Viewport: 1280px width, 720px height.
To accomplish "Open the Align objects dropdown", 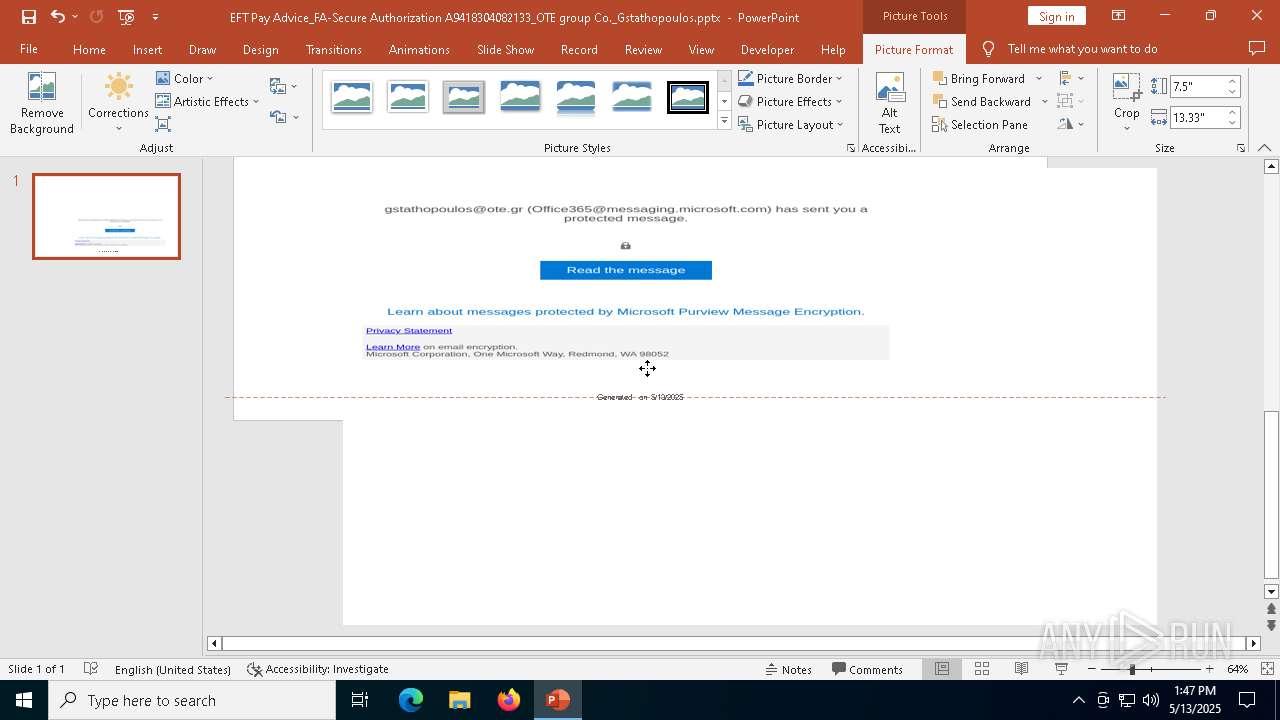I will click(x=1071, y=78).
